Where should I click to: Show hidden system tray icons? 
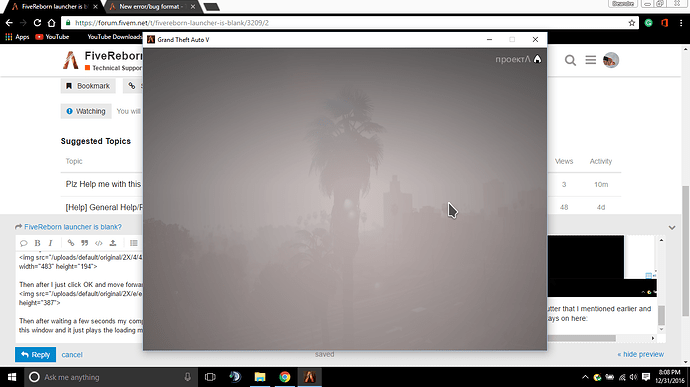(585, 377)
